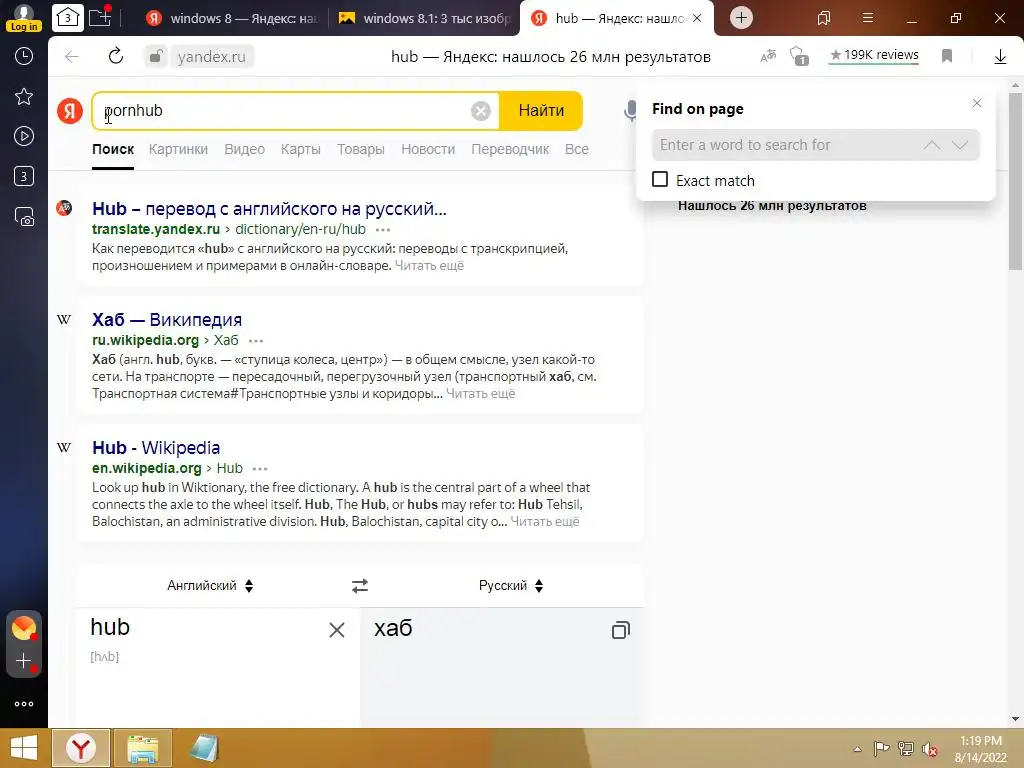Open bookmarks star in left sidebar
Screen dimensions: 1024x768
[x=24, y=97]
